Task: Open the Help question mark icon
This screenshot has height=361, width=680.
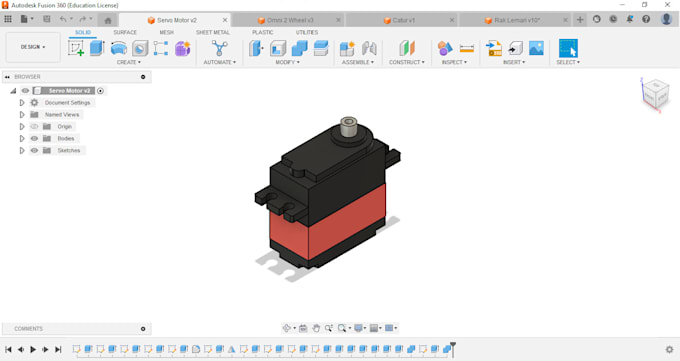Action: tap(646, 19)
